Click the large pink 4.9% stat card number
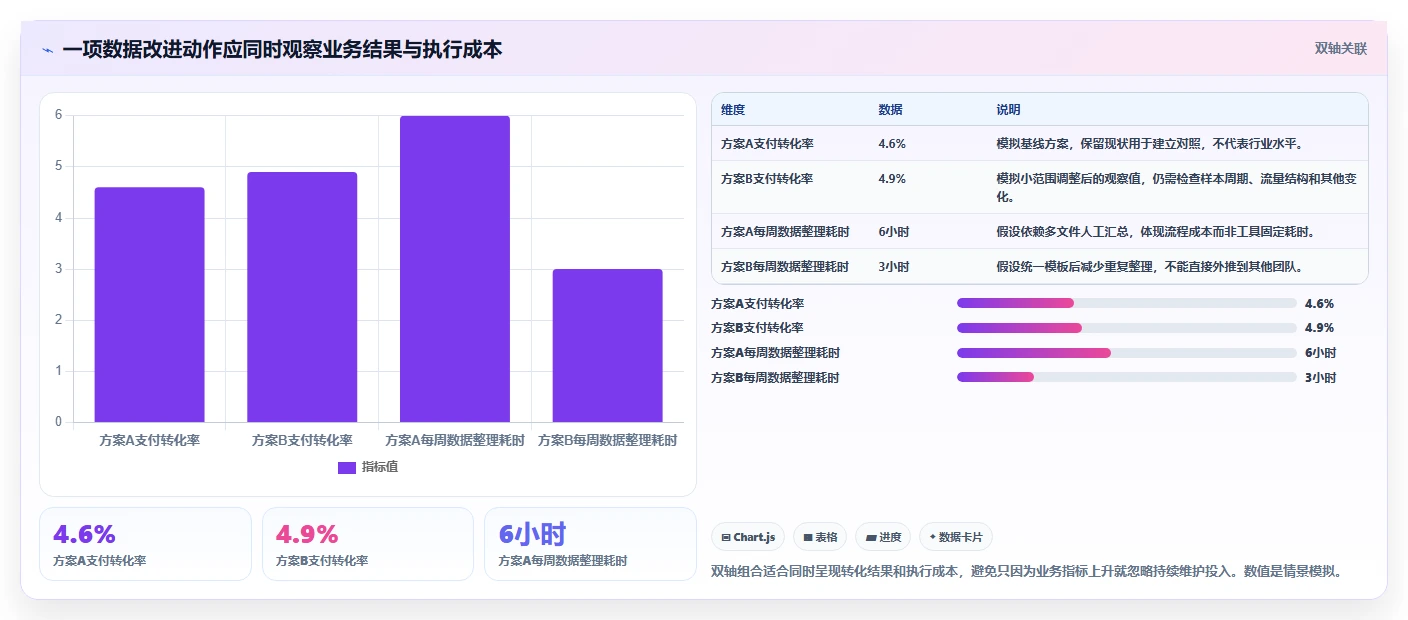Viewport: 1408px width, 620px height. coord(307,534)
